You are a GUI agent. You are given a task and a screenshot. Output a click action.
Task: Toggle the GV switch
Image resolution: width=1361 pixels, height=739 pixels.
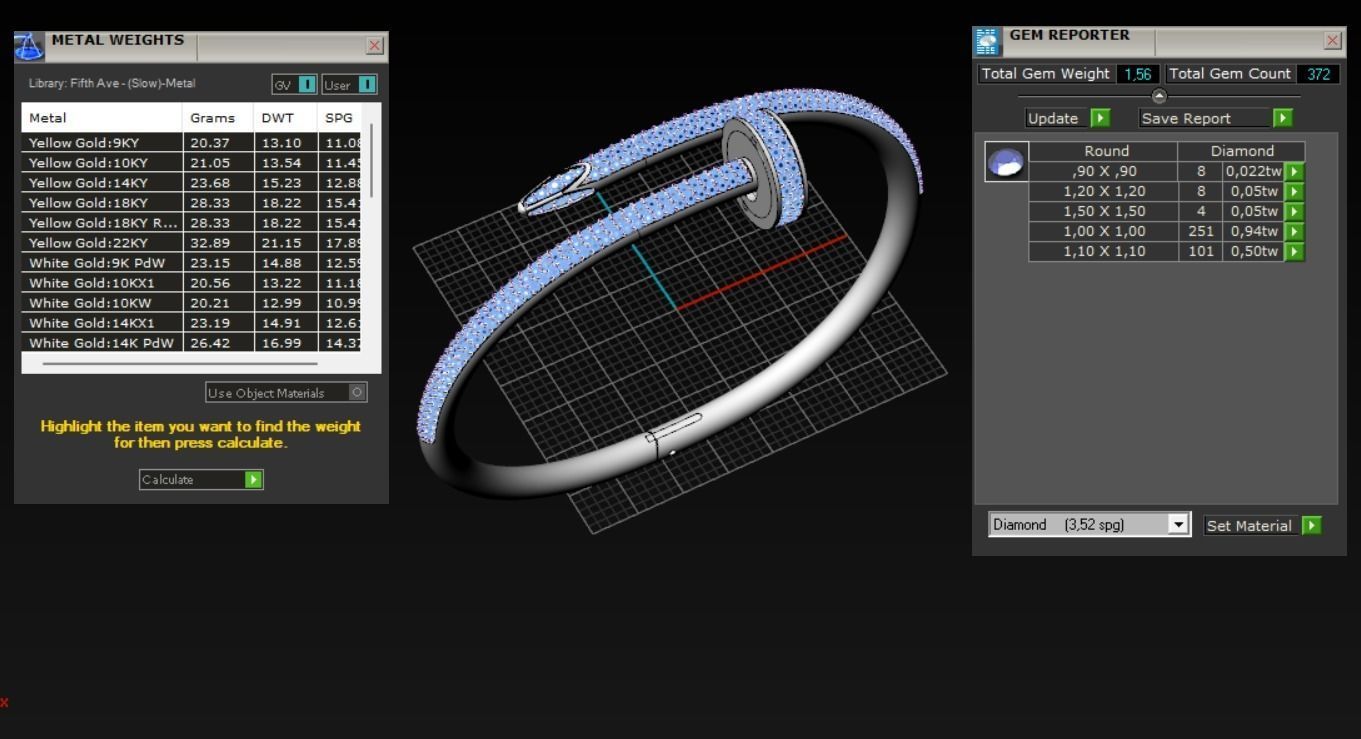[x=294, y=85]
